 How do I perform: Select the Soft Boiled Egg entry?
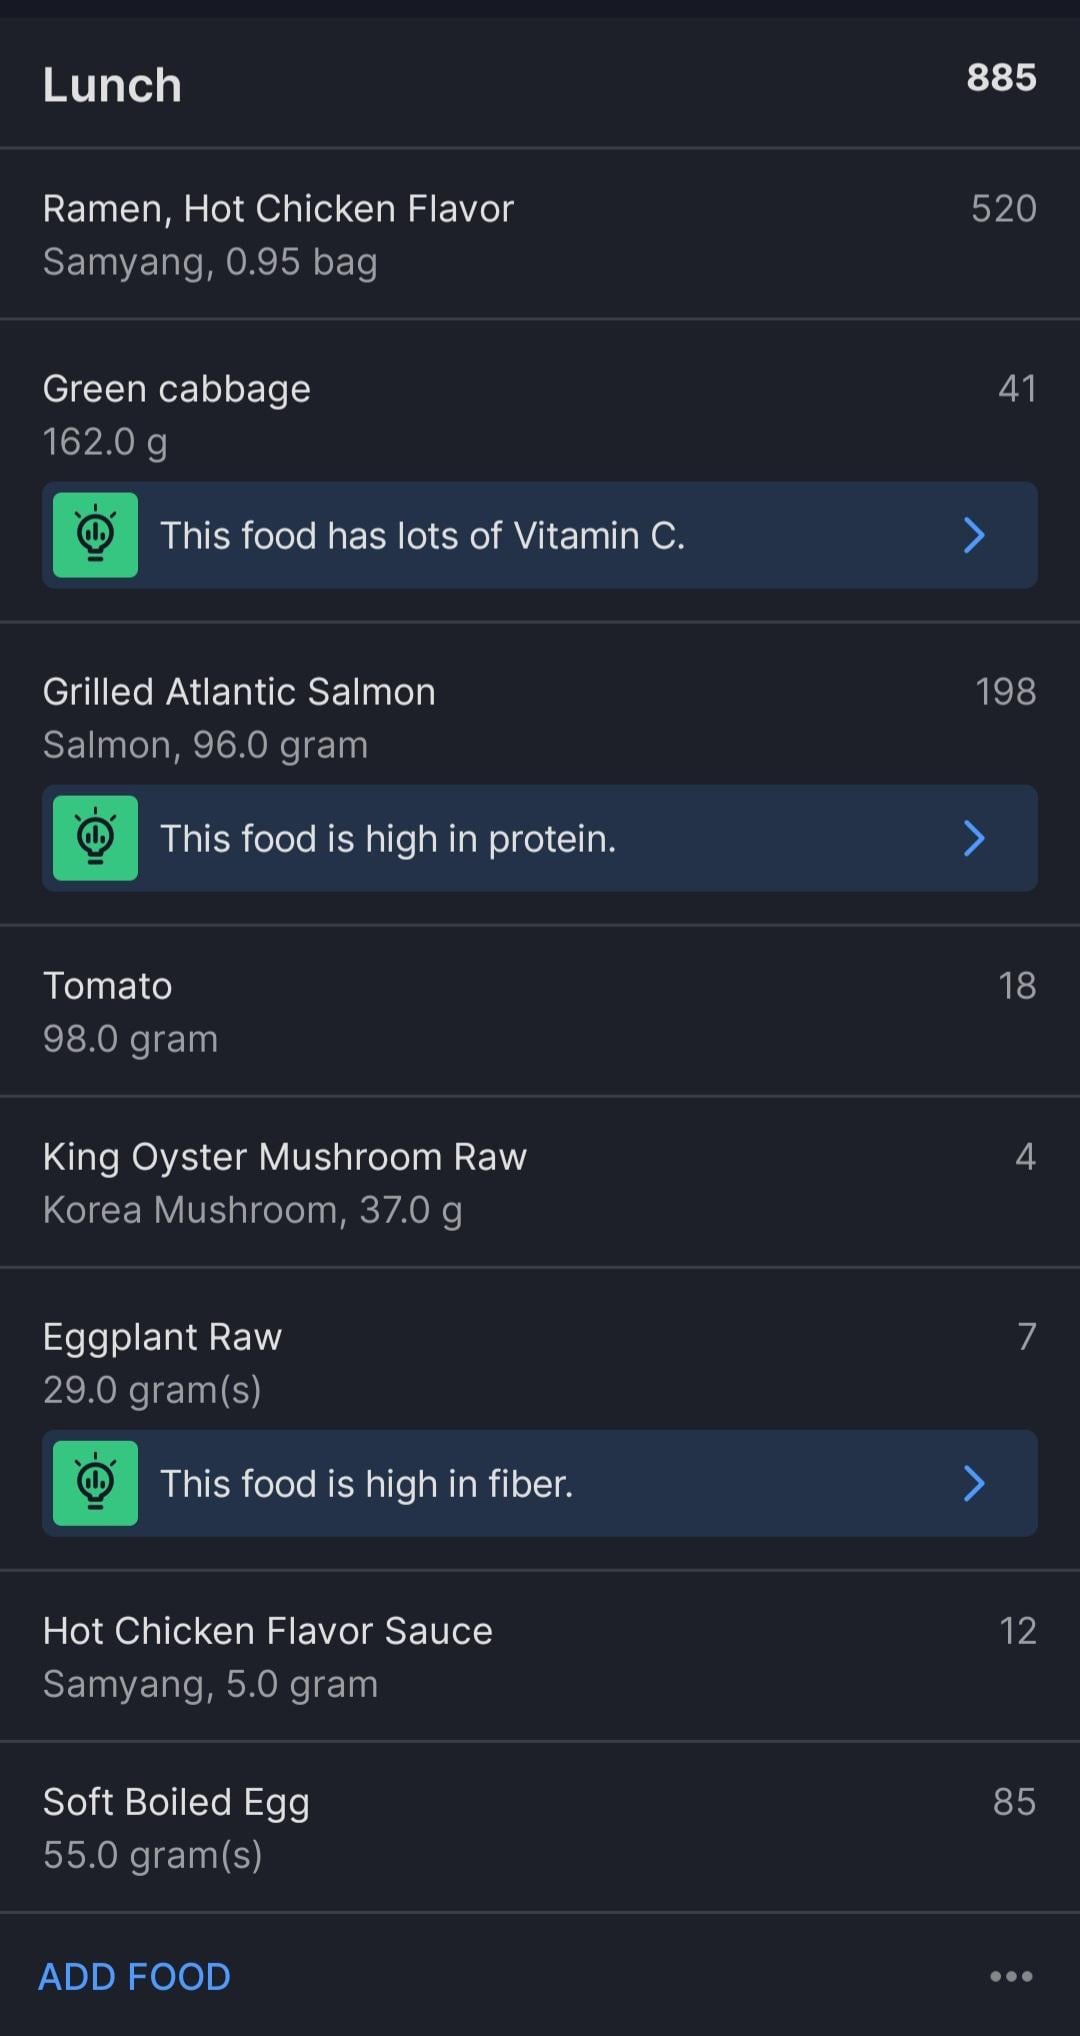176,1827
